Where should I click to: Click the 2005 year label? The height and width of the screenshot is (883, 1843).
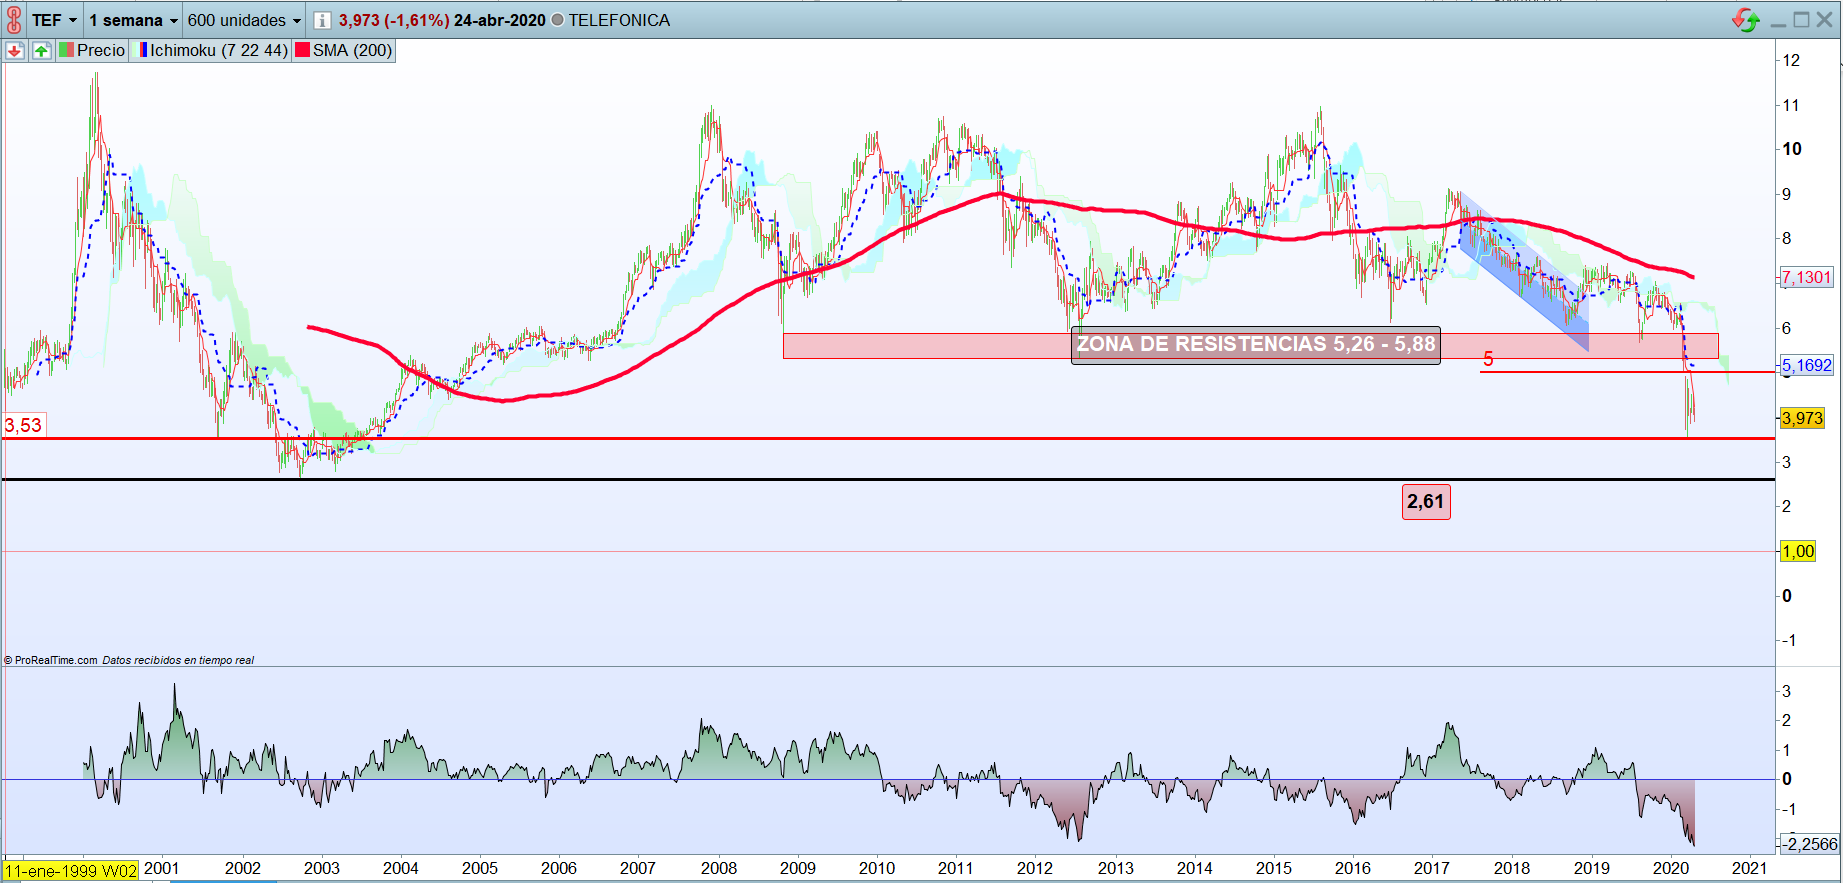tap(480, 868)
